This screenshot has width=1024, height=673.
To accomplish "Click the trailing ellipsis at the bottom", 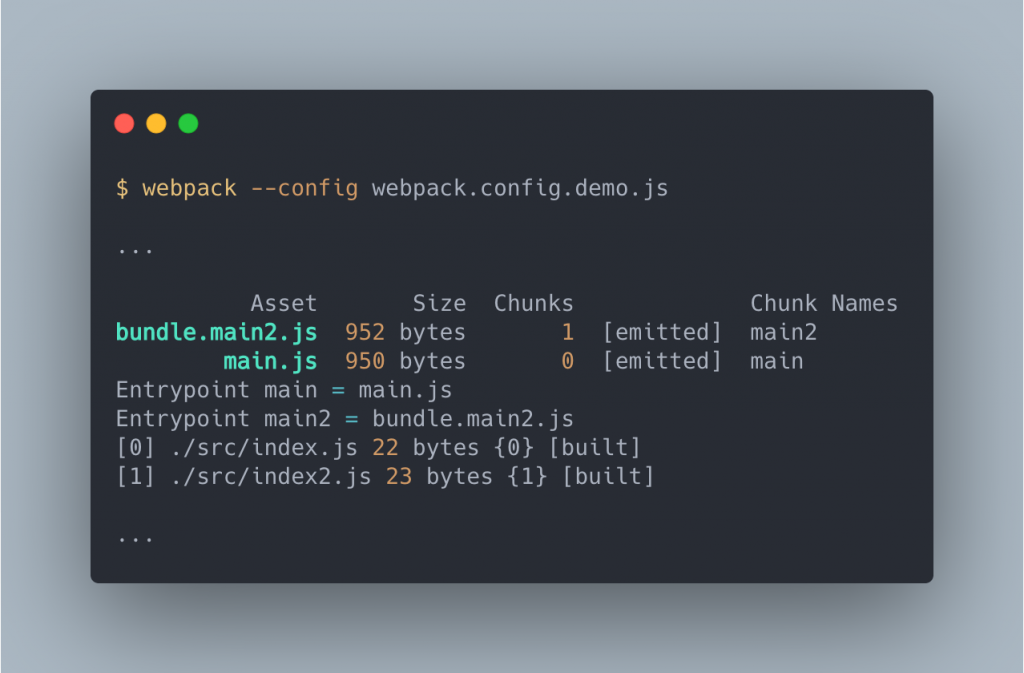I will coord(135,539).
